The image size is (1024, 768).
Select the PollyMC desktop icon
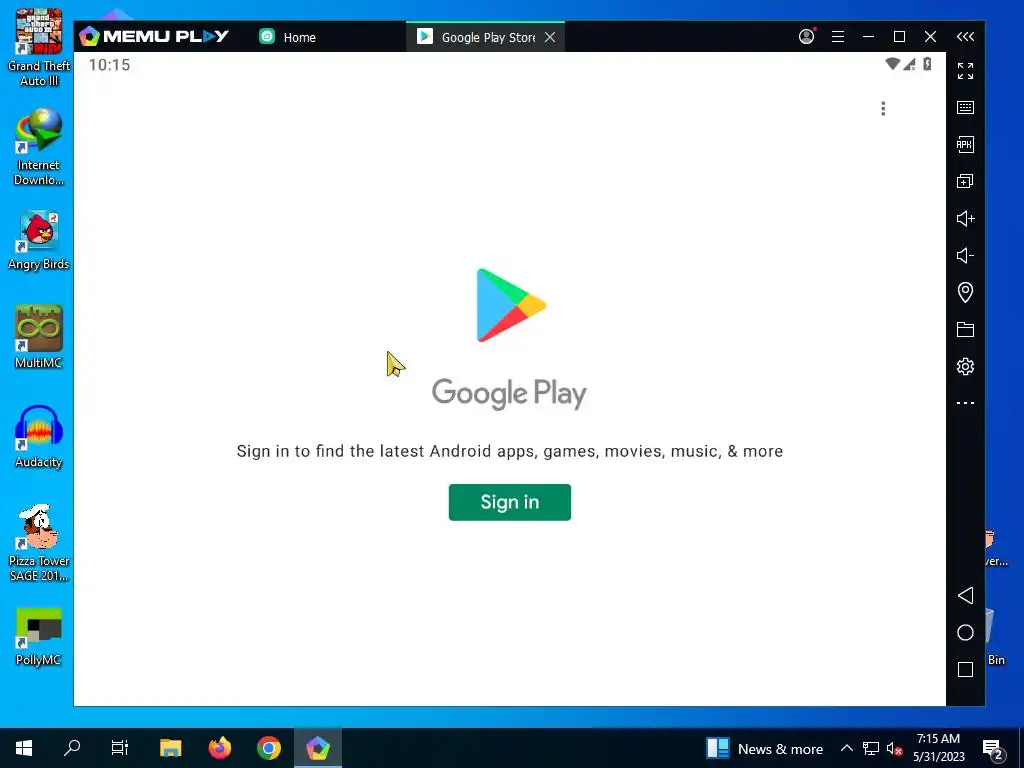click(x=39, y=637)
